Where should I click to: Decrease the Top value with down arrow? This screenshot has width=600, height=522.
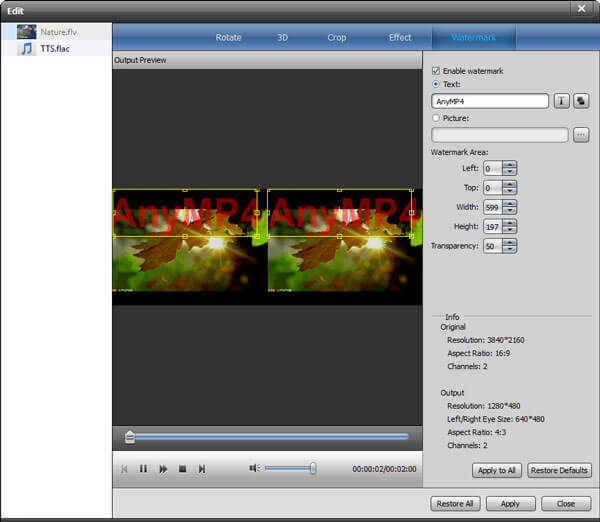[x=509, y=191]
